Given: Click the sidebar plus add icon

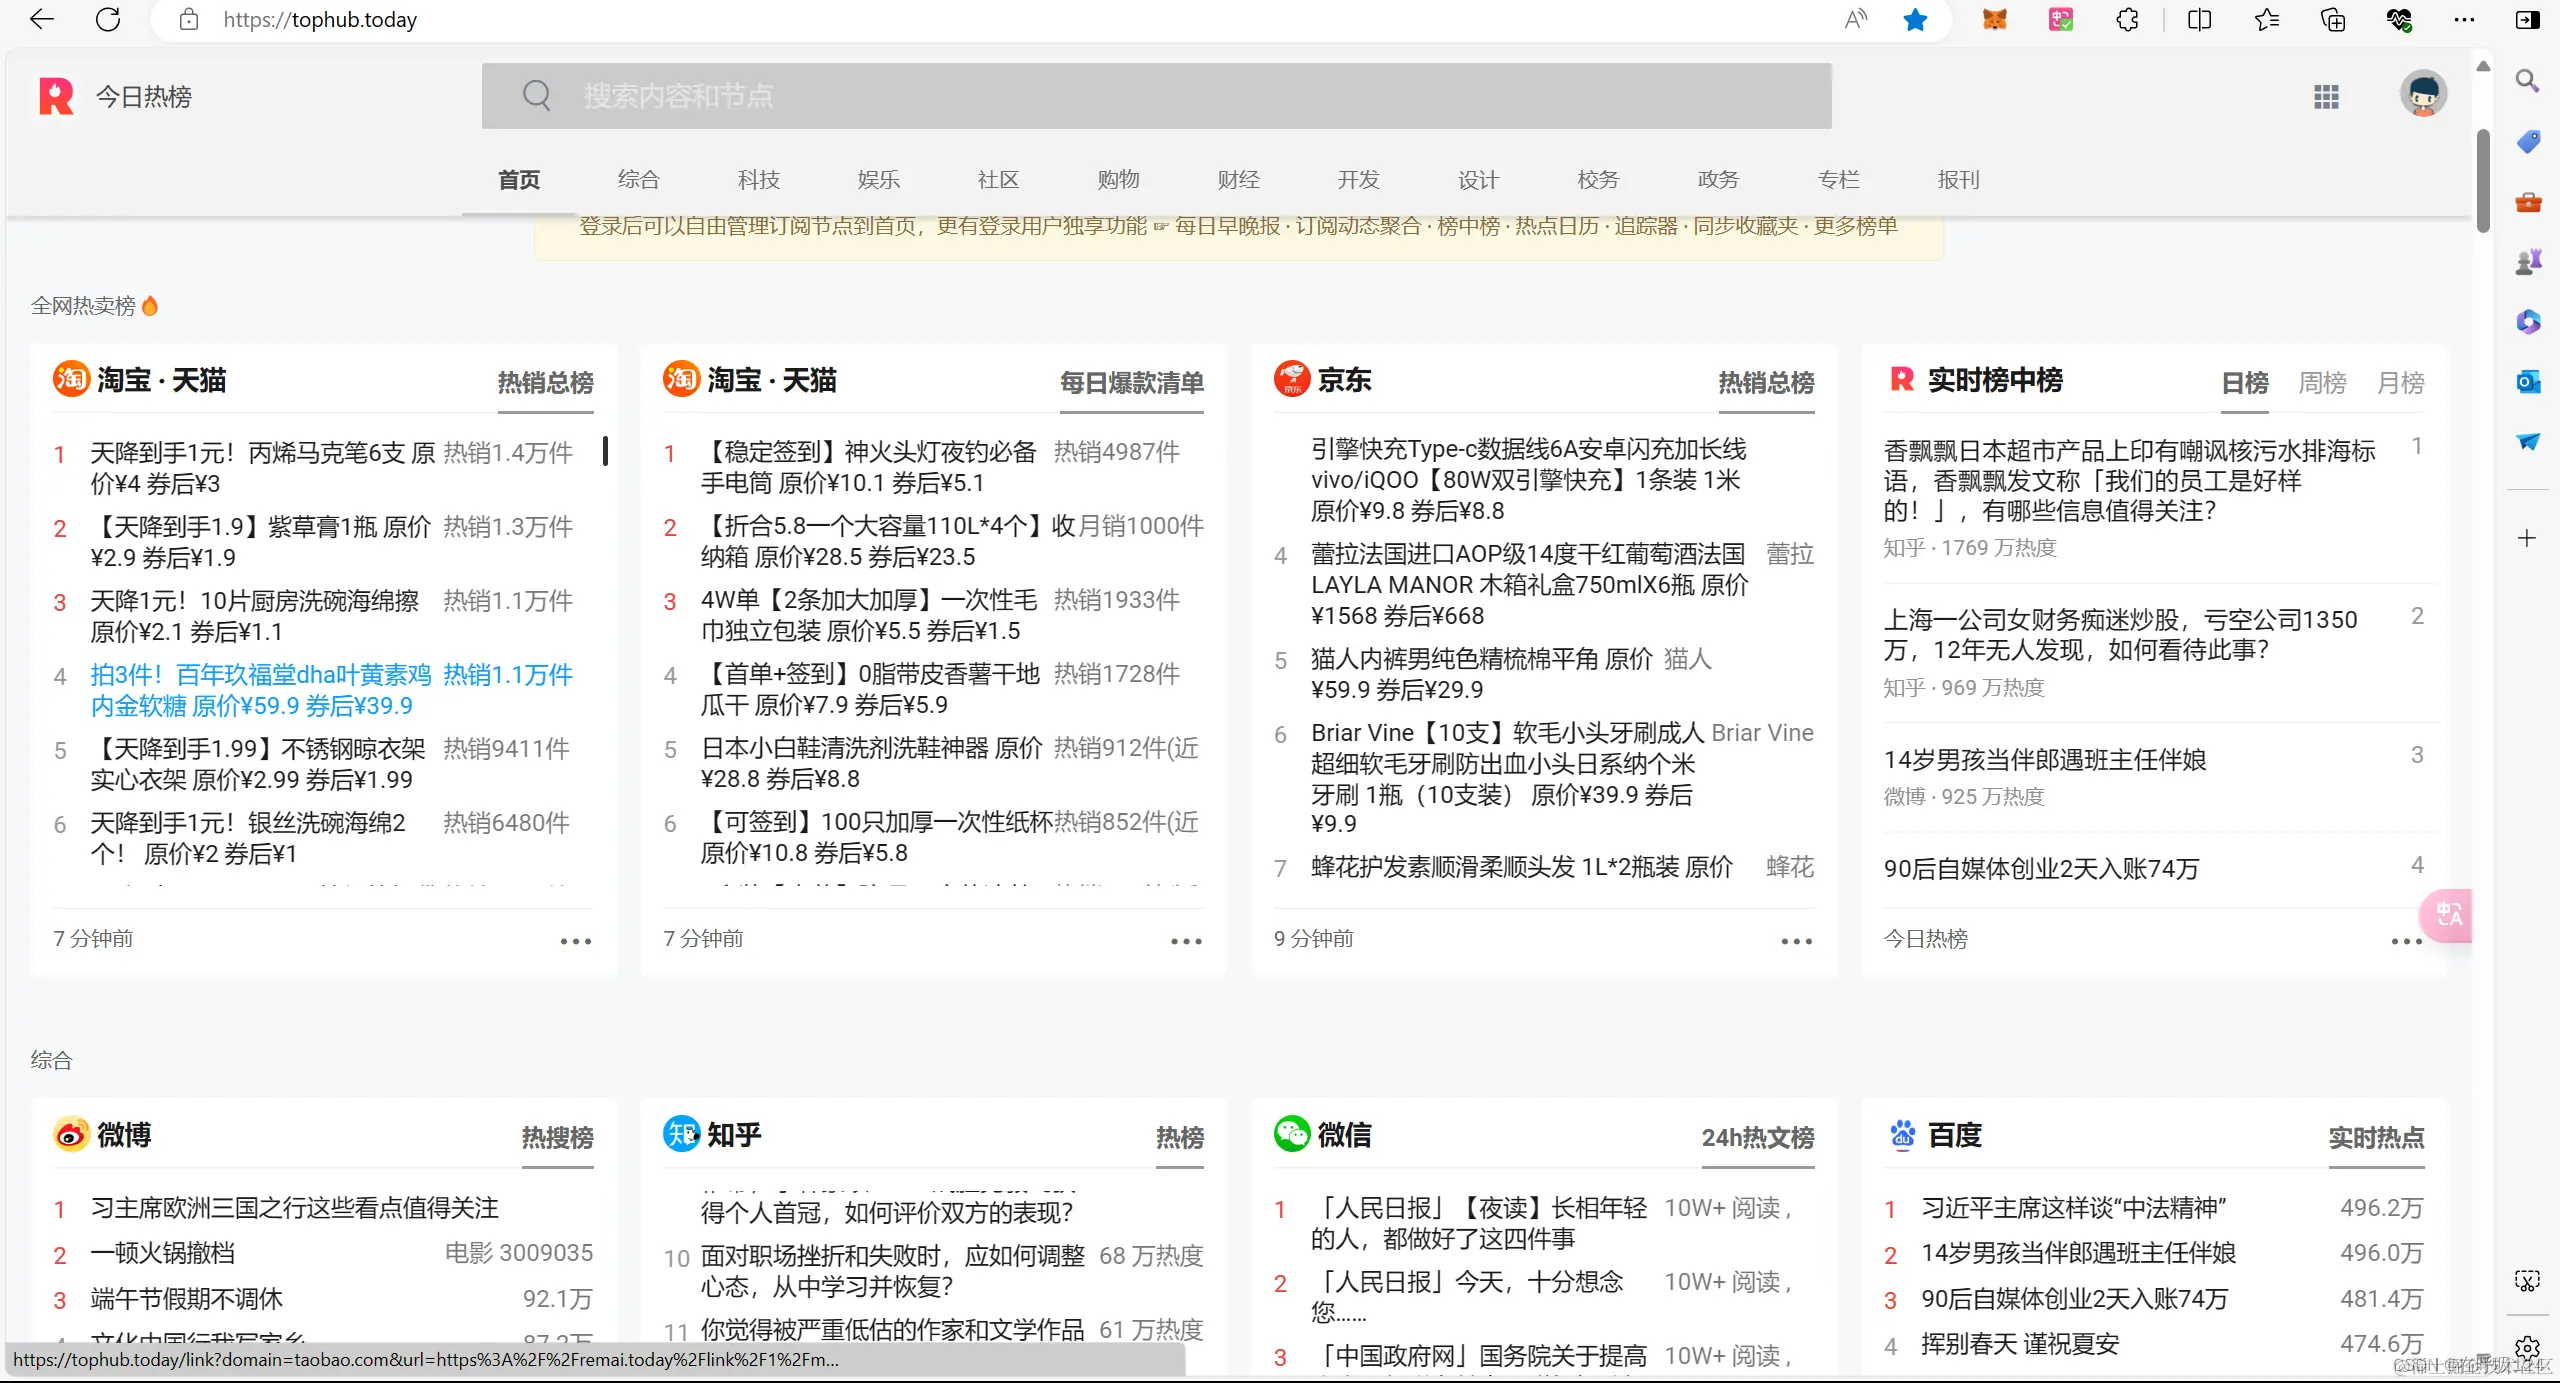Looking at the screenshot, I should point(2527,538).
